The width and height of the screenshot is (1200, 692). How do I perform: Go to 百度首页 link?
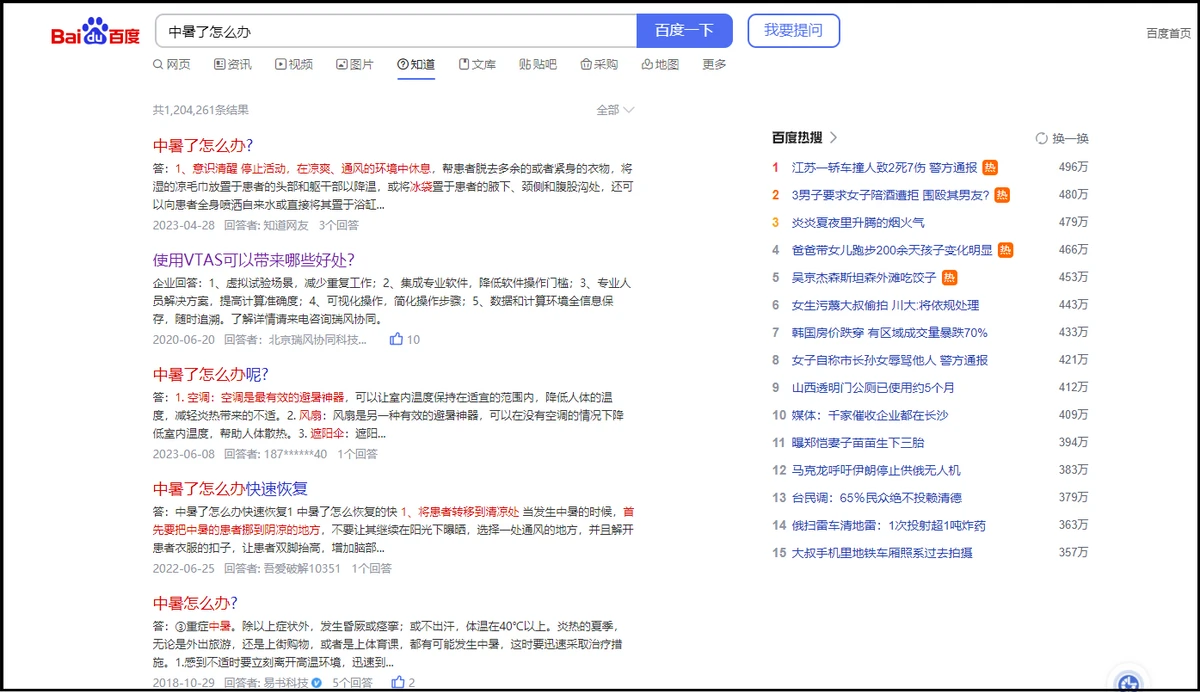(1169, 34)
